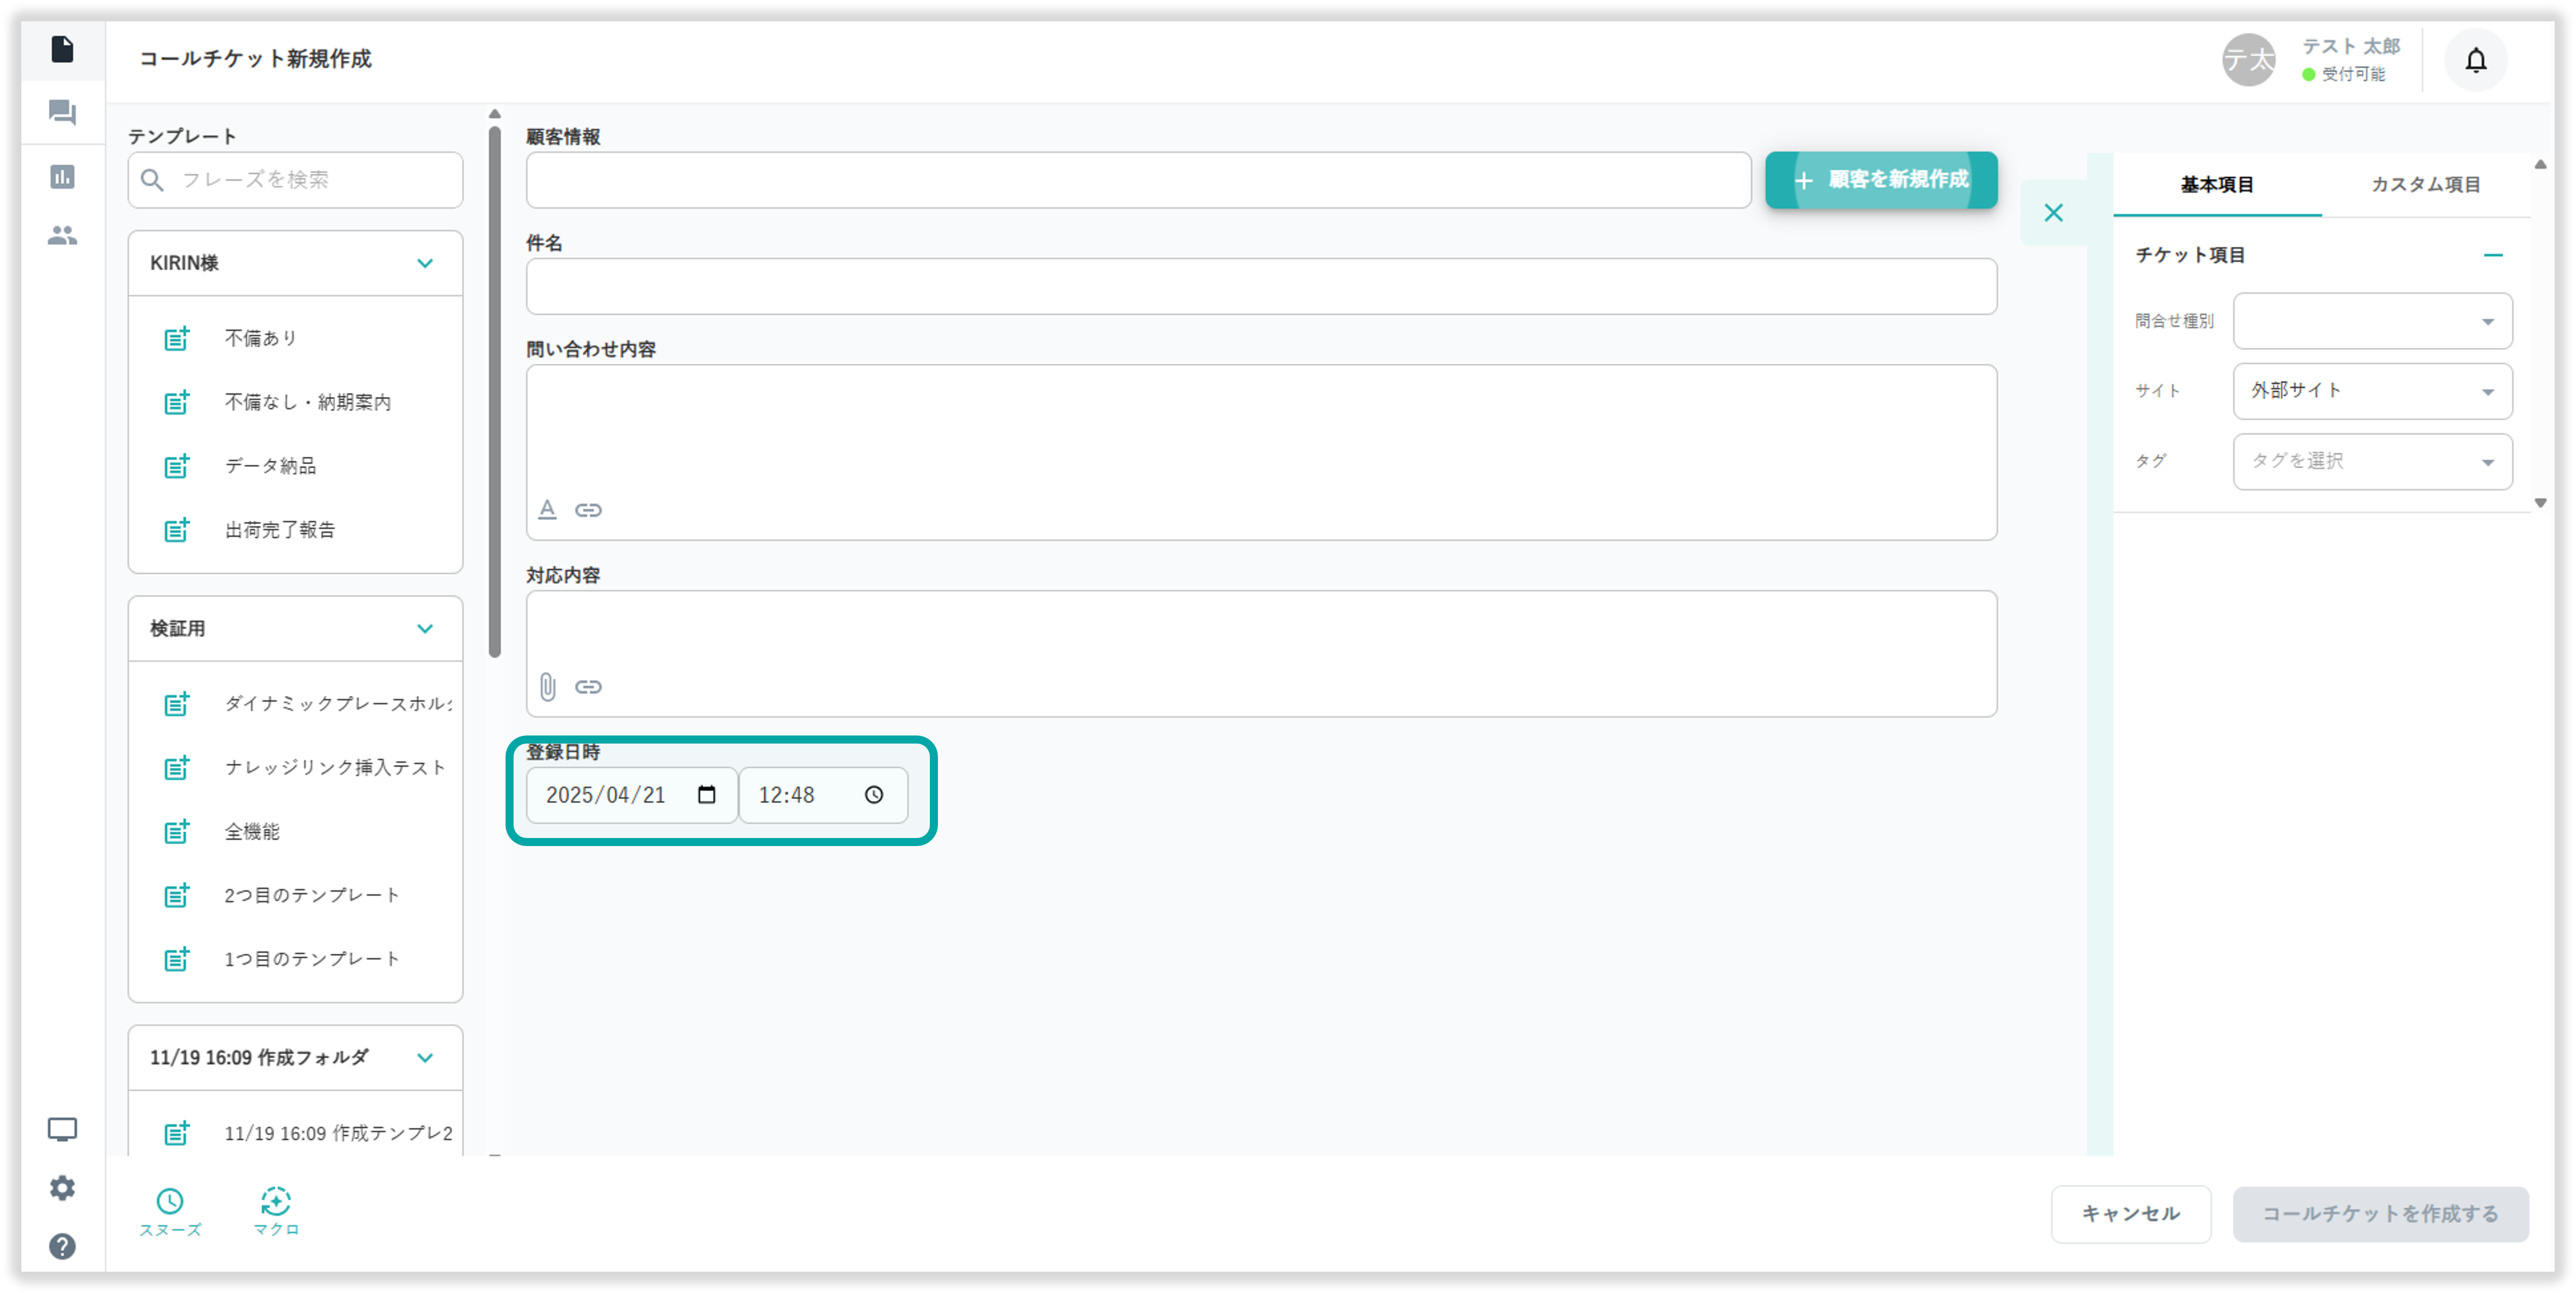Collapse the チケット項目 section

point(2493,256)
